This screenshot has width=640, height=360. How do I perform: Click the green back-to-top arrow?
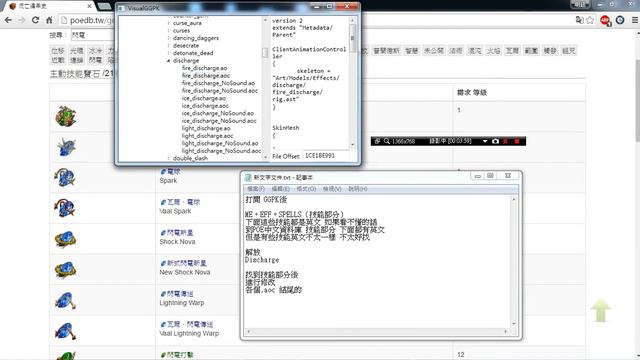600,310
